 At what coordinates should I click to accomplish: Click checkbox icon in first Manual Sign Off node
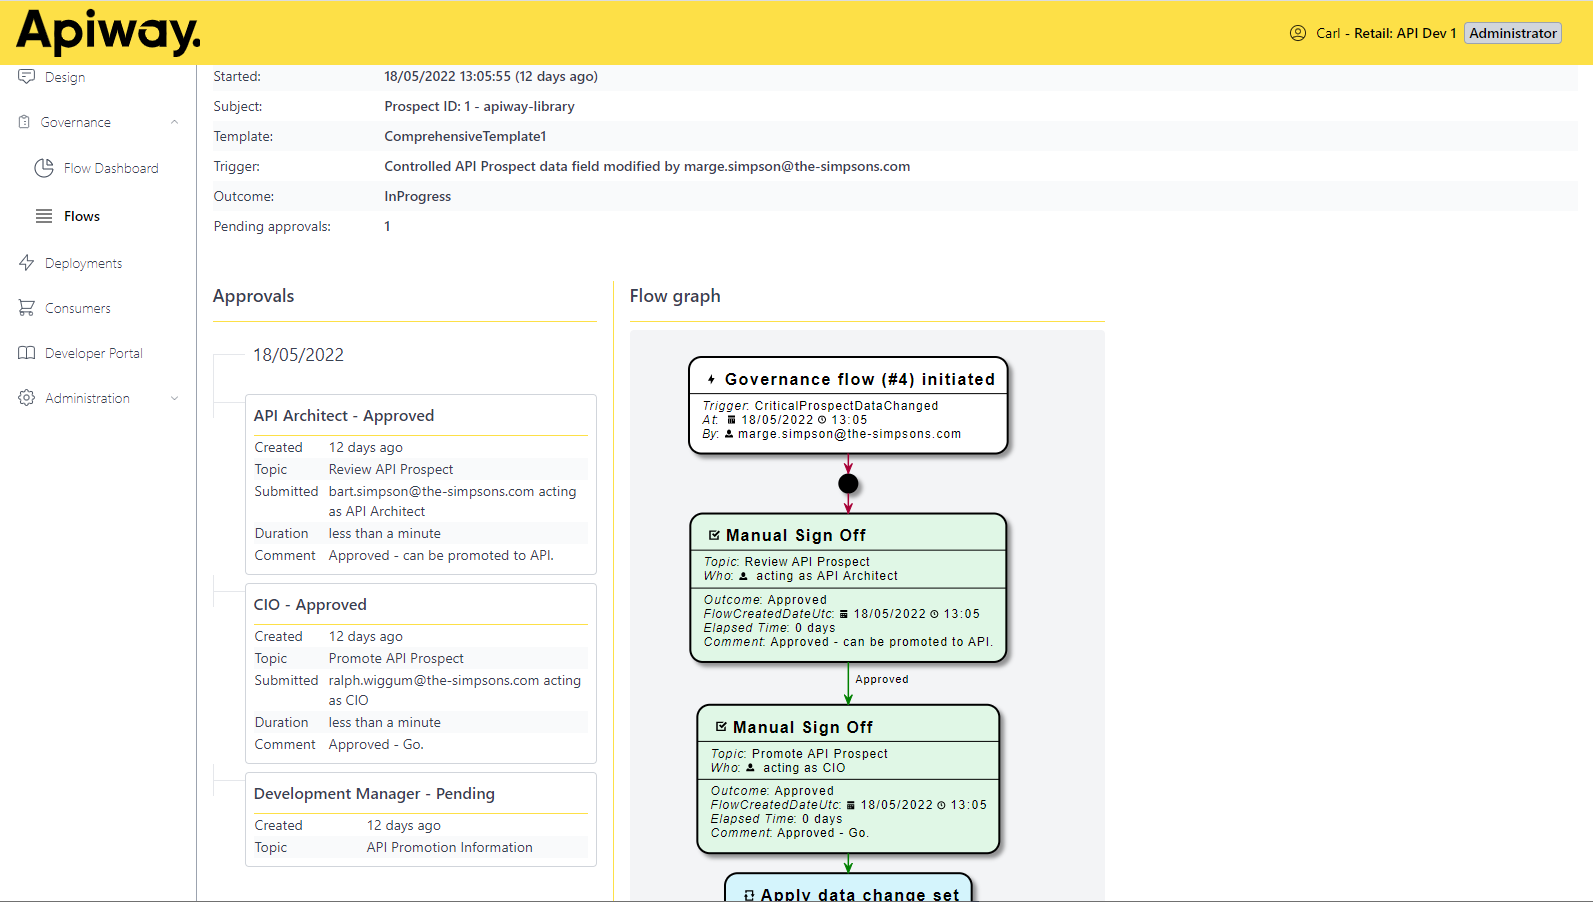(x=714, y=535)
